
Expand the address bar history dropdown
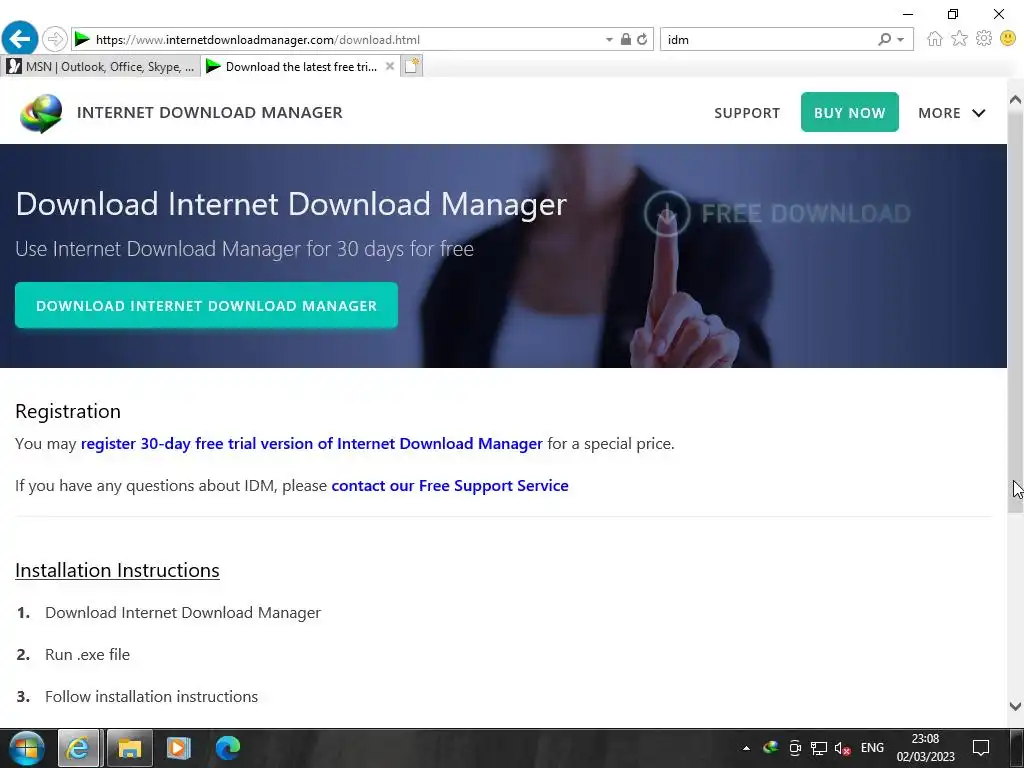[x=609, y=39]
